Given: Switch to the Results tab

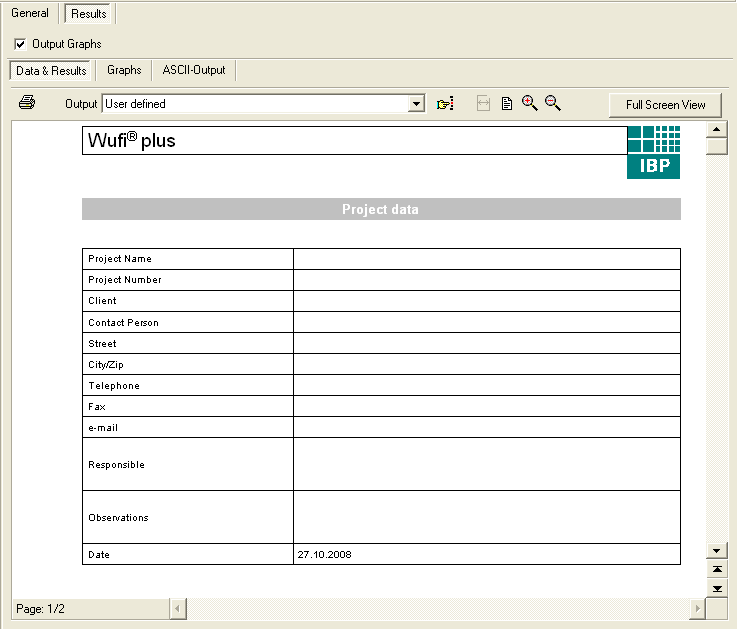Looking at the screenshot, I should point(88,14).
